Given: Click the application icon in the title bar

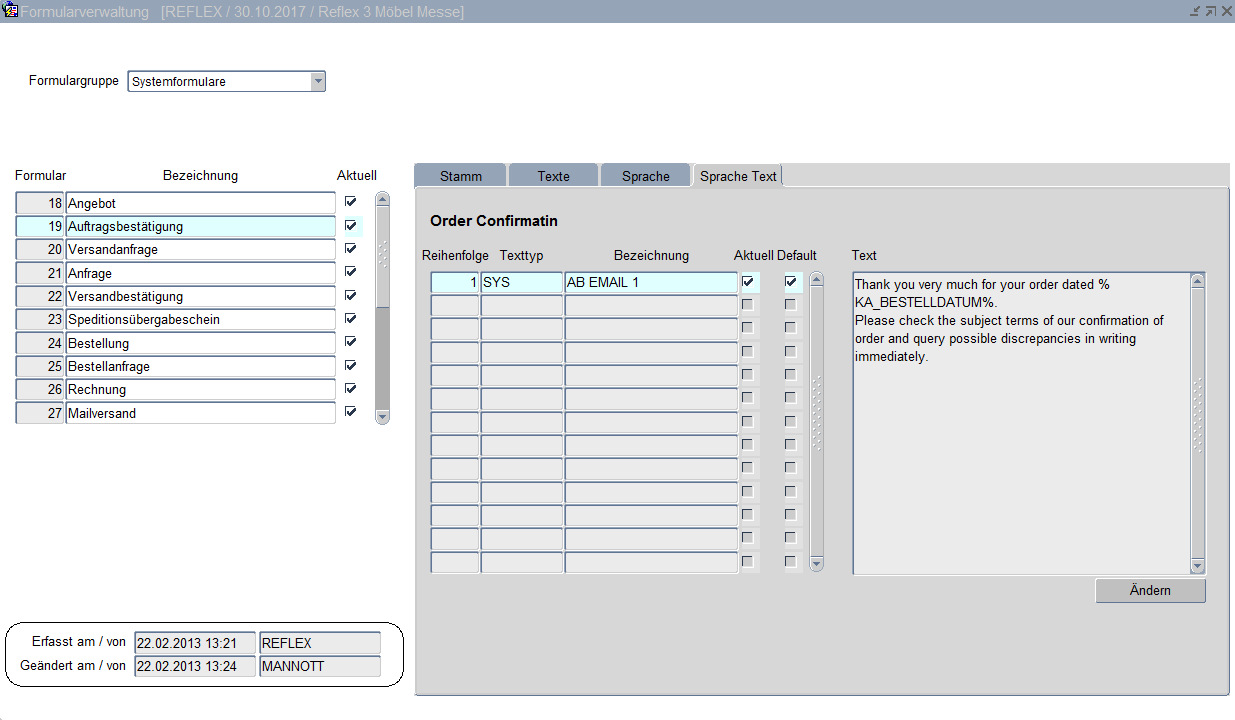Looking at the screenshot, I should (11, 11).
